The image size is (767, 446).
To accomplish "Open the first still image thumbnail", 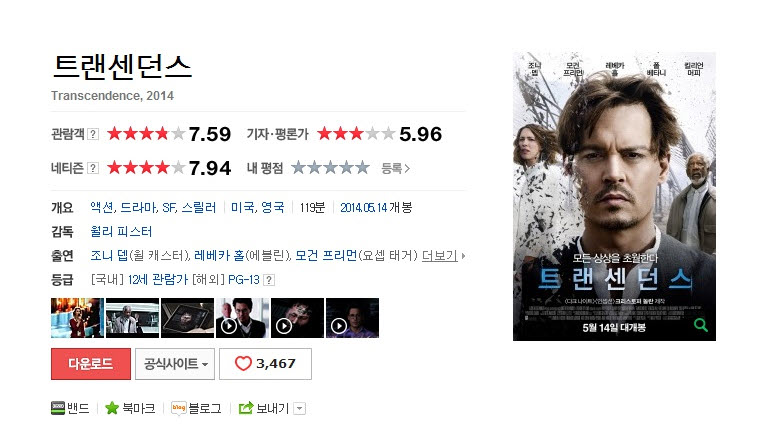I will point(77,318).
